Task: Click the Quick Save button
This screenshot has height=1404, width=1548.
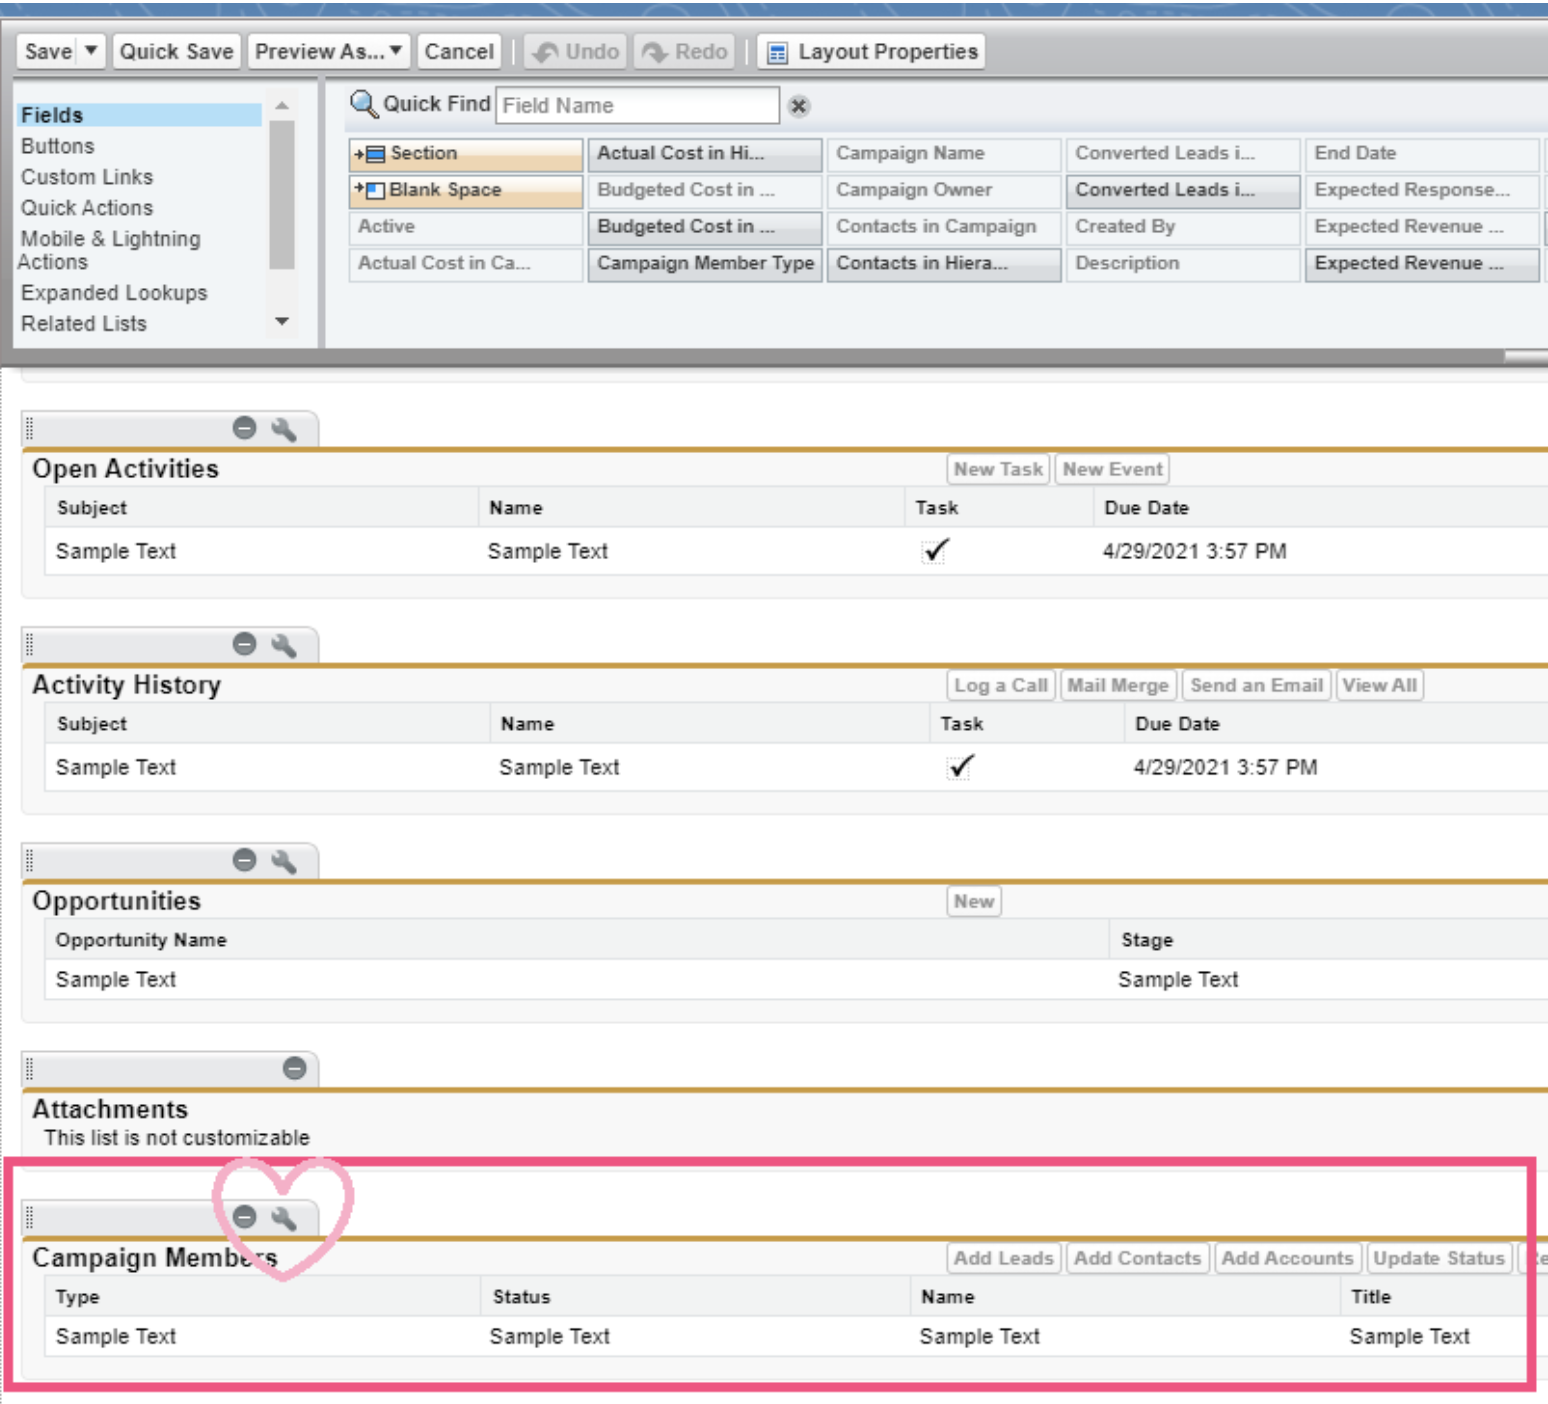Action: 176,51
